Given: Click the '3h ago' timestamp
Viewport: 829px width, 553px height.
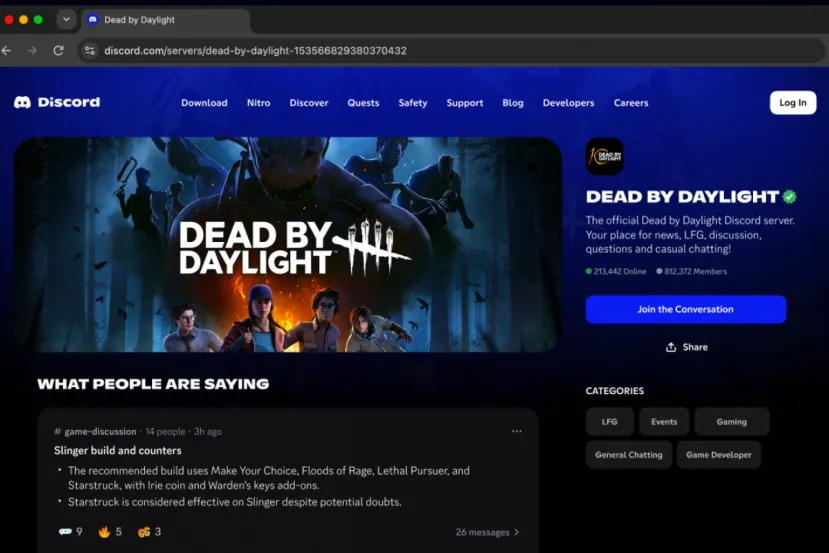Looking at the screenshot, I should tap(208, 432).
